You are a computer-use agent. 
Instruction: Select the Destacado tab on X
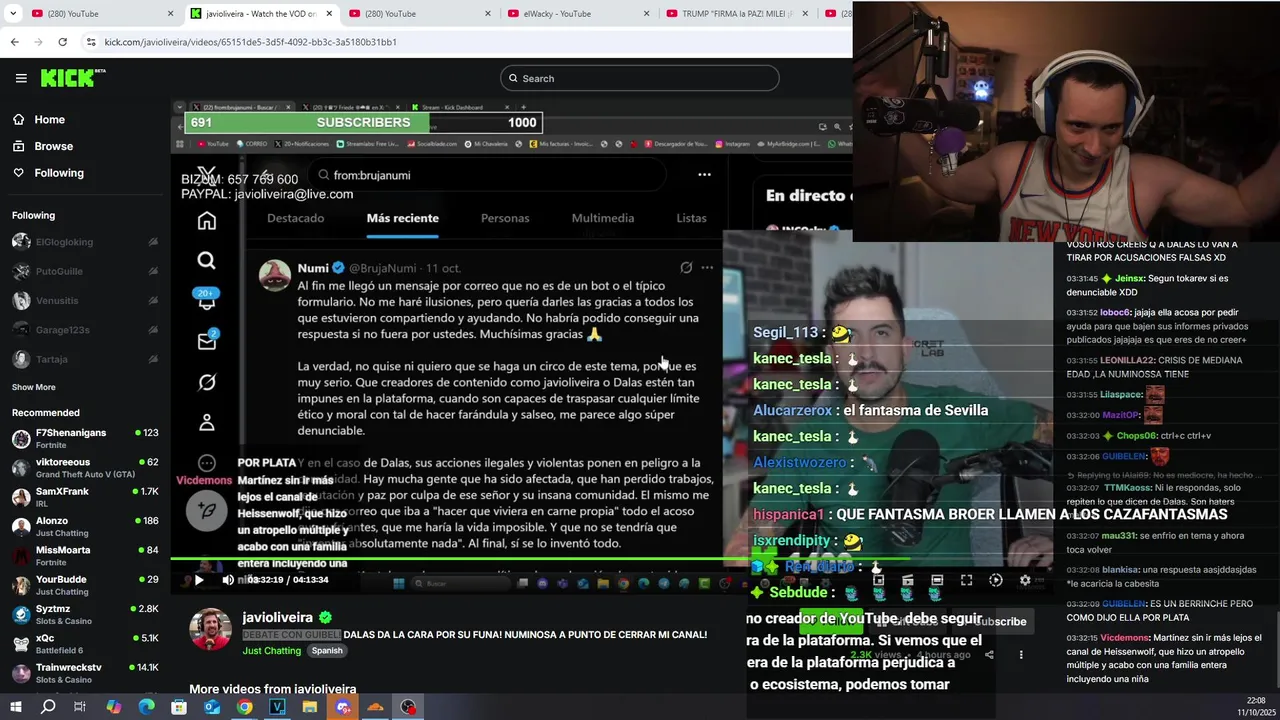295,218
